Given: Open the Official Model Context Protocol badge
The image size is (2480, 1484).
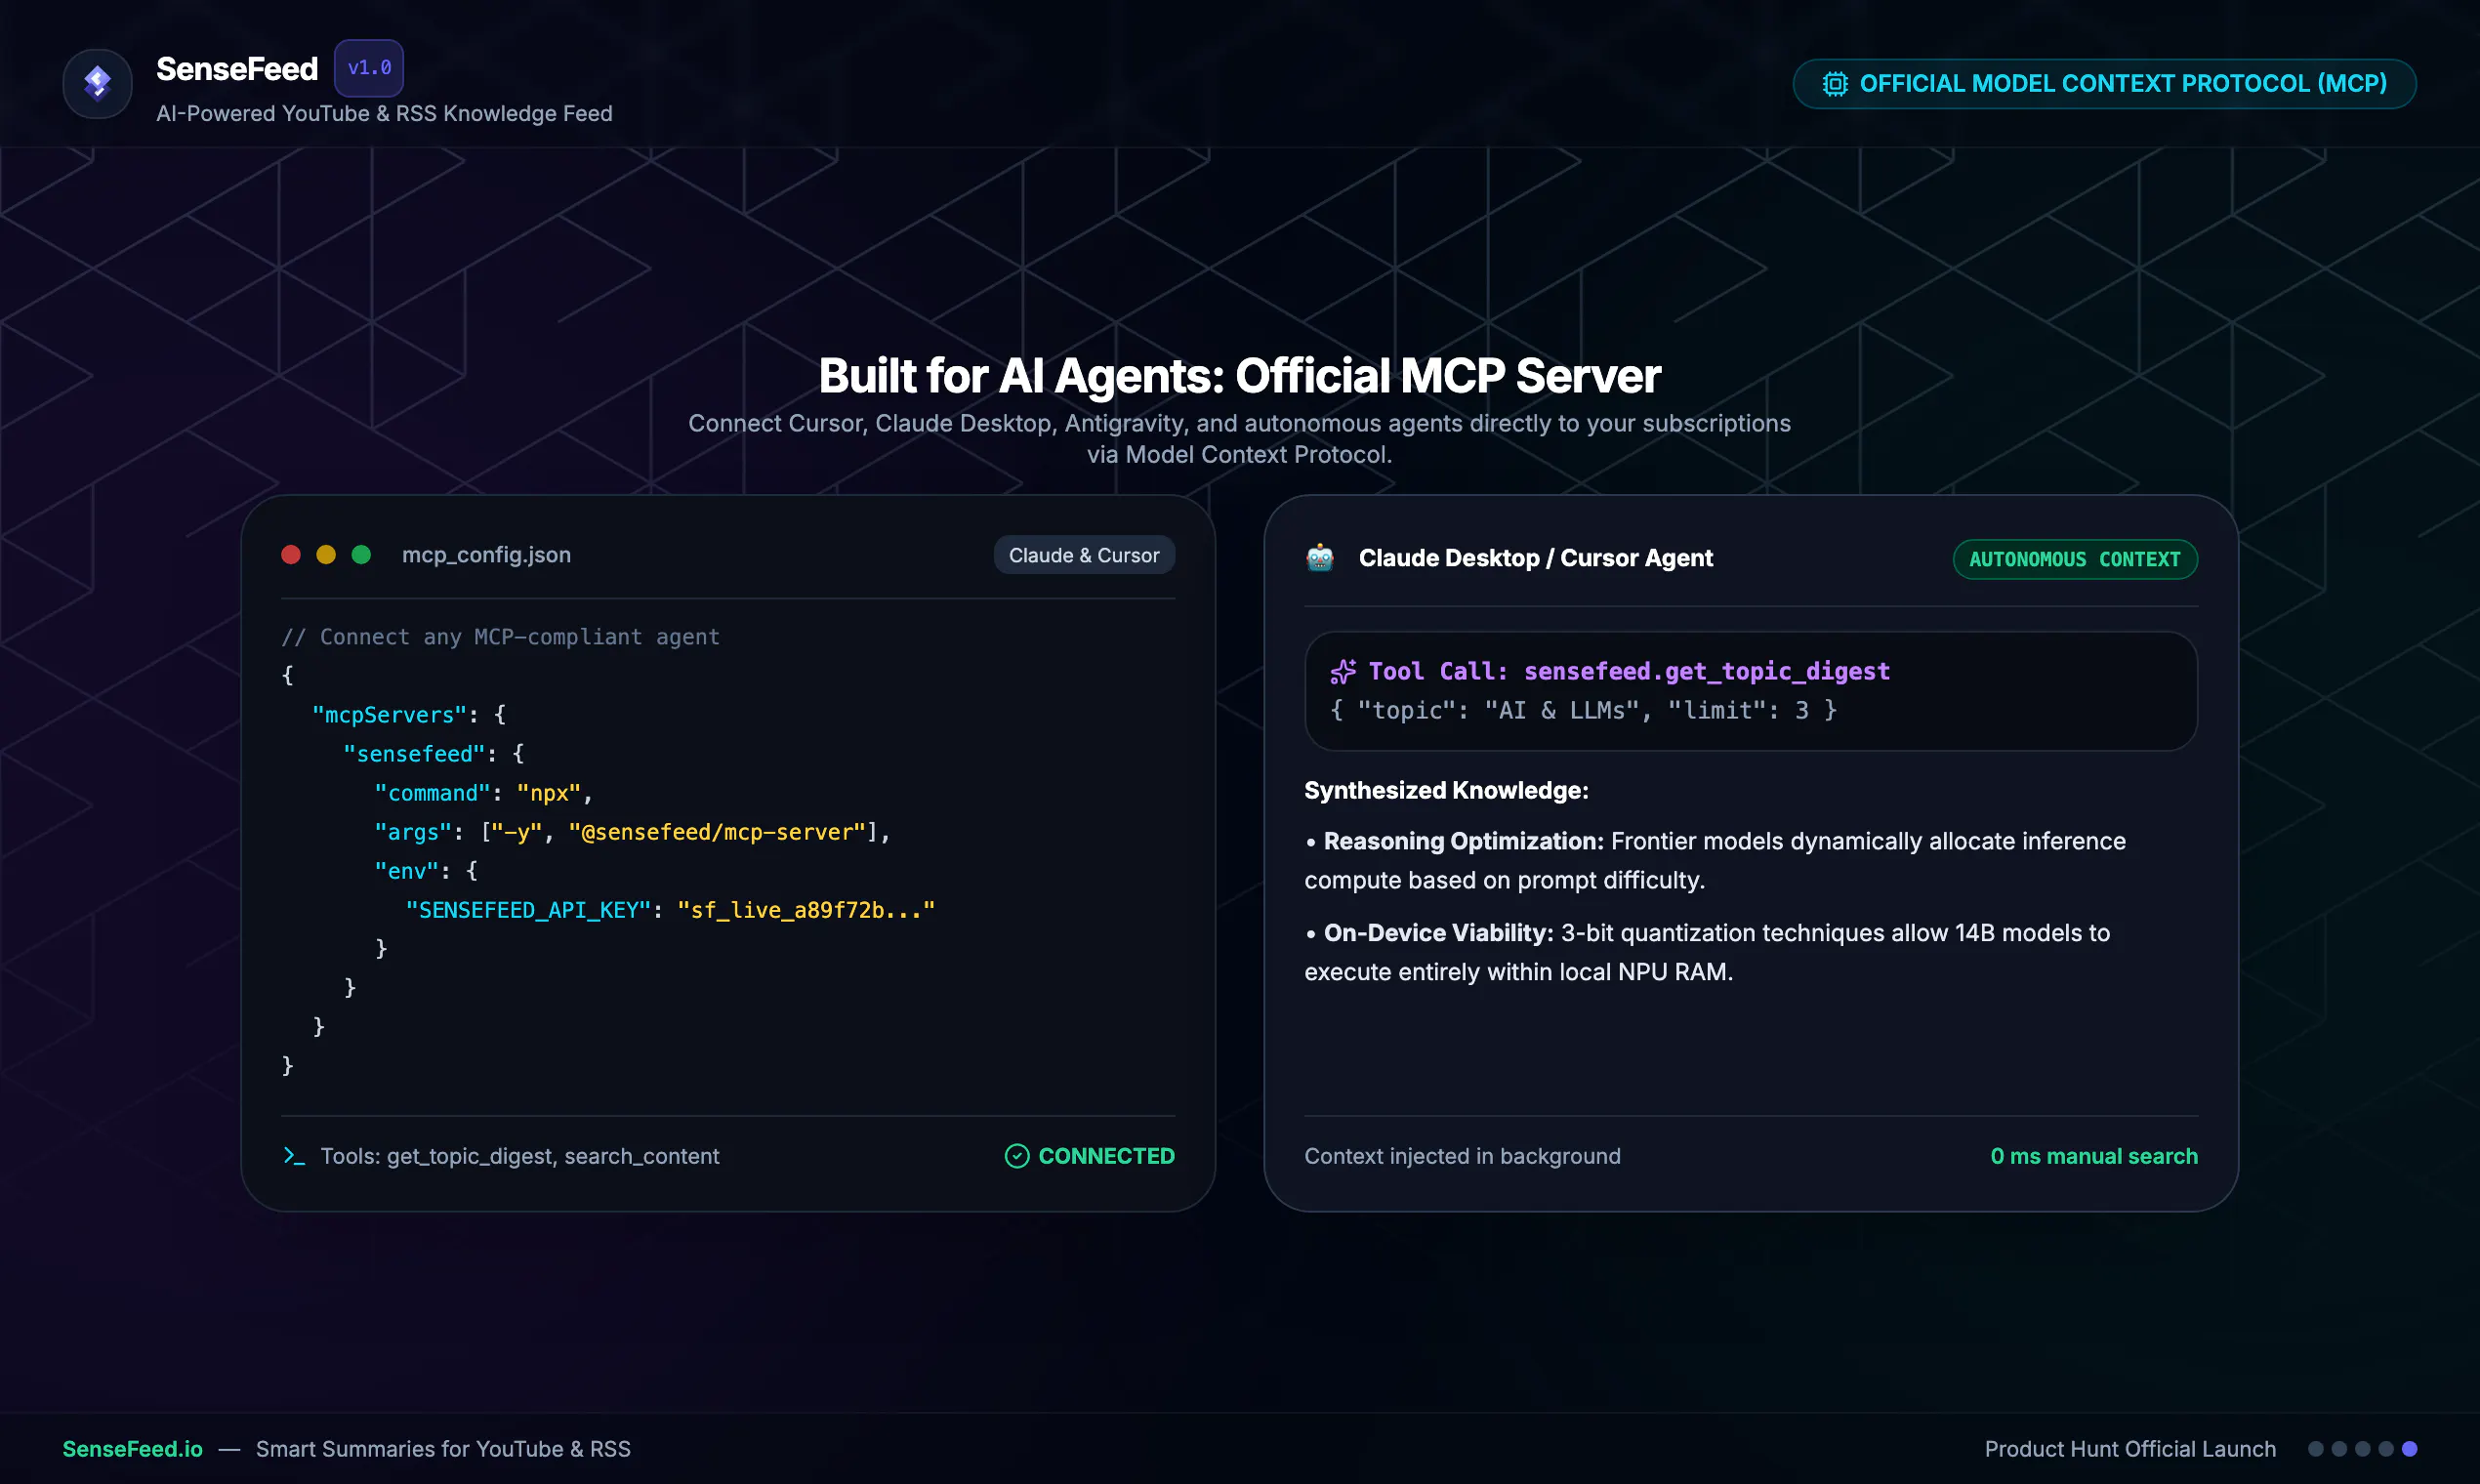Looking at the screenshot, I should [x=2104, y=84].
